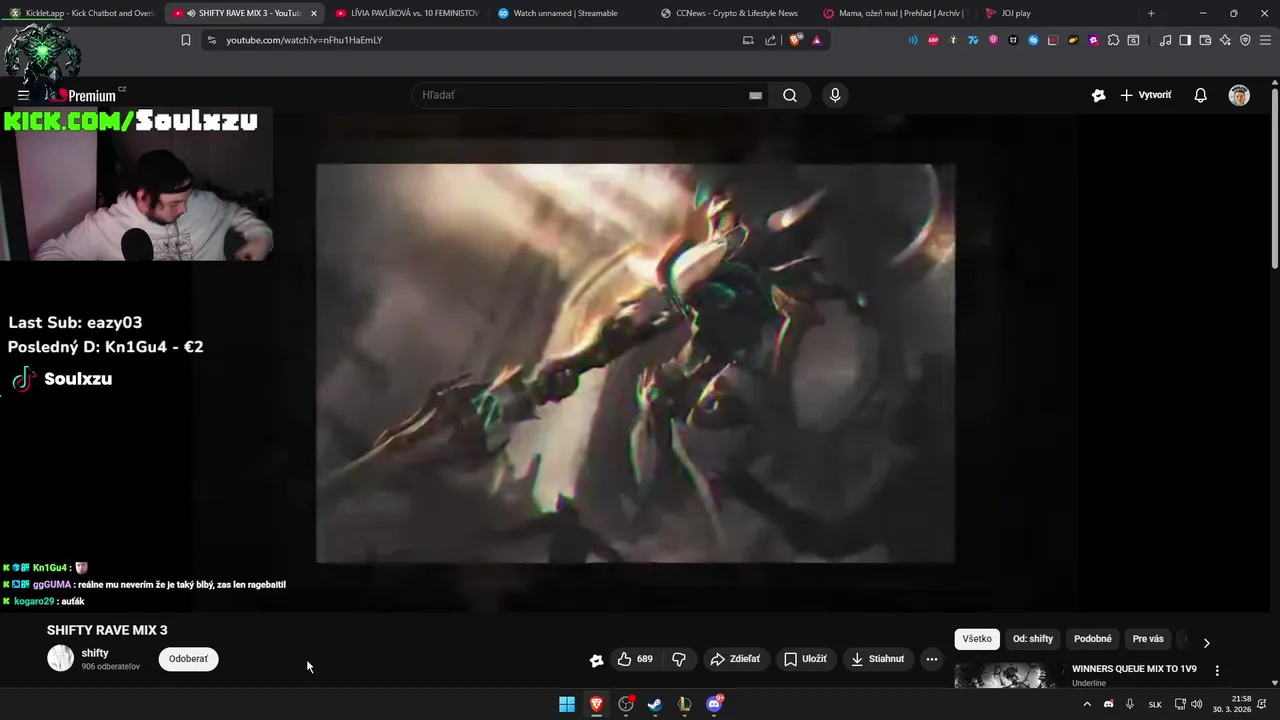Open the browser main hamburger menu
This screenshot has height=720, width=1280.
[x=1265, y=40]
